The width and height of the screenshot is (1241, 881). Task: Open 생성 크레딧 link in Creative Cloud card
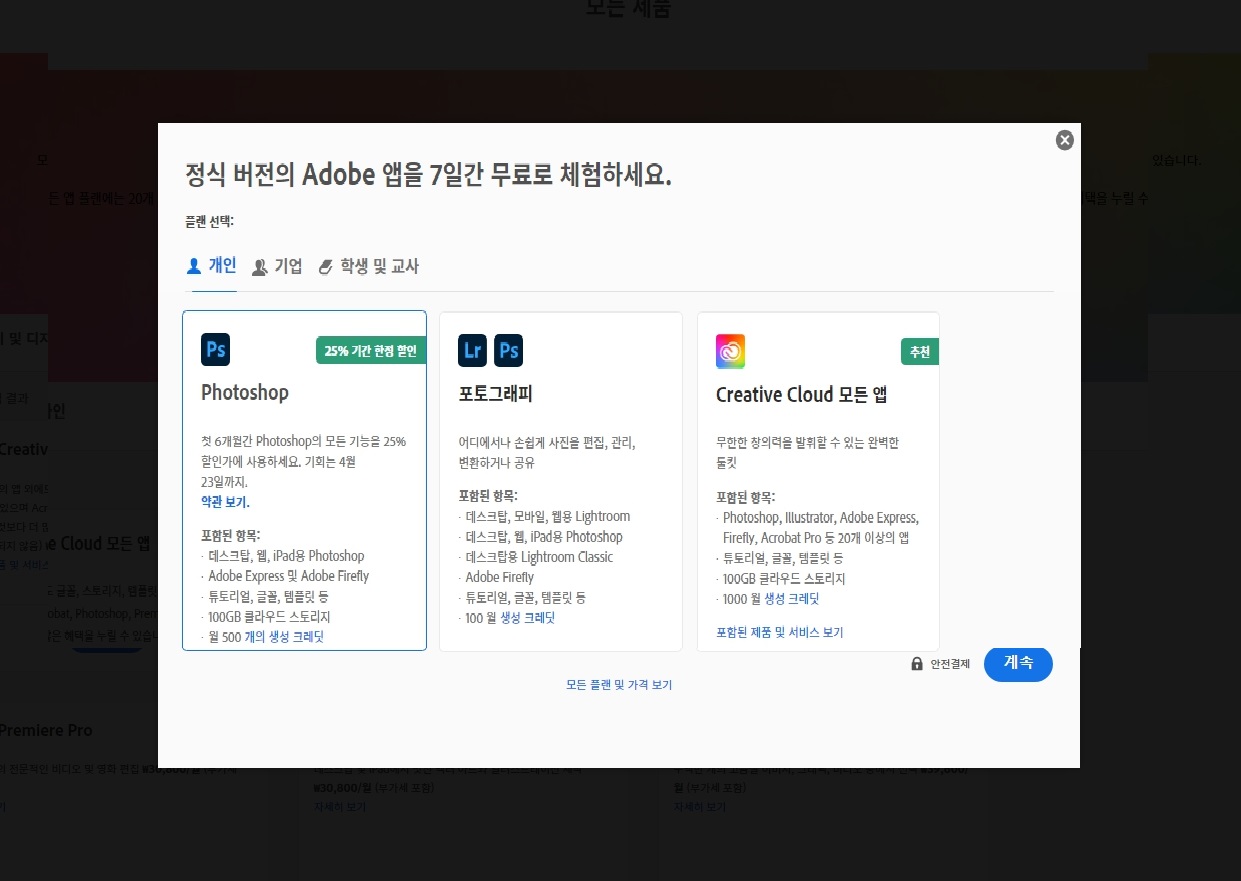[x=792, y=599]
